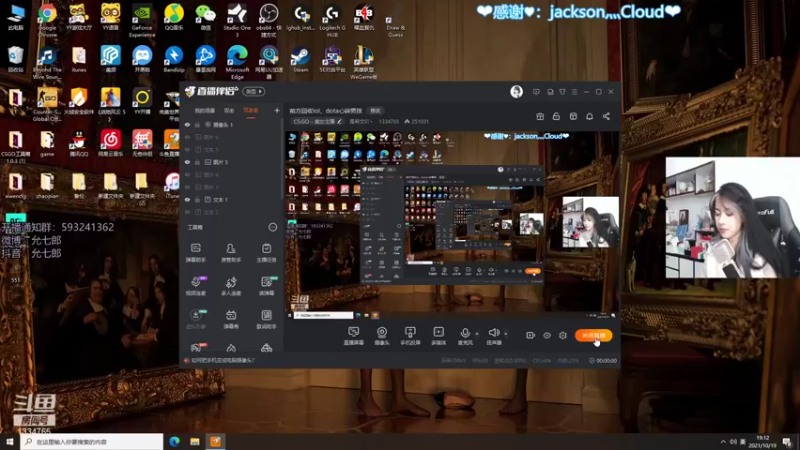The width and height of the screenshot is (800, 450).
Task: Open File Explorer from the taskbar
Action: 195,442
